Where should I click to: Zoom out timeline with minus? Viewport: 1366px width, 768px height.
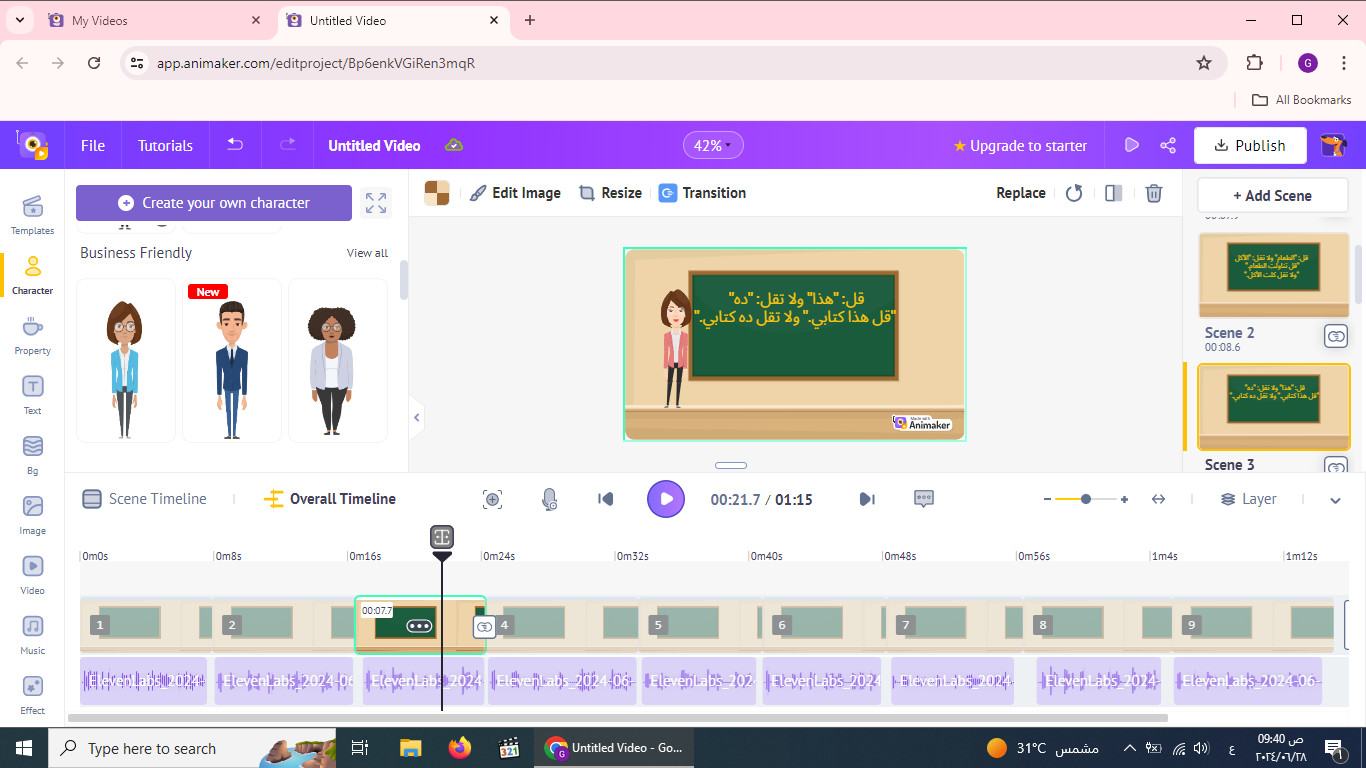(x=1047, y=499)
